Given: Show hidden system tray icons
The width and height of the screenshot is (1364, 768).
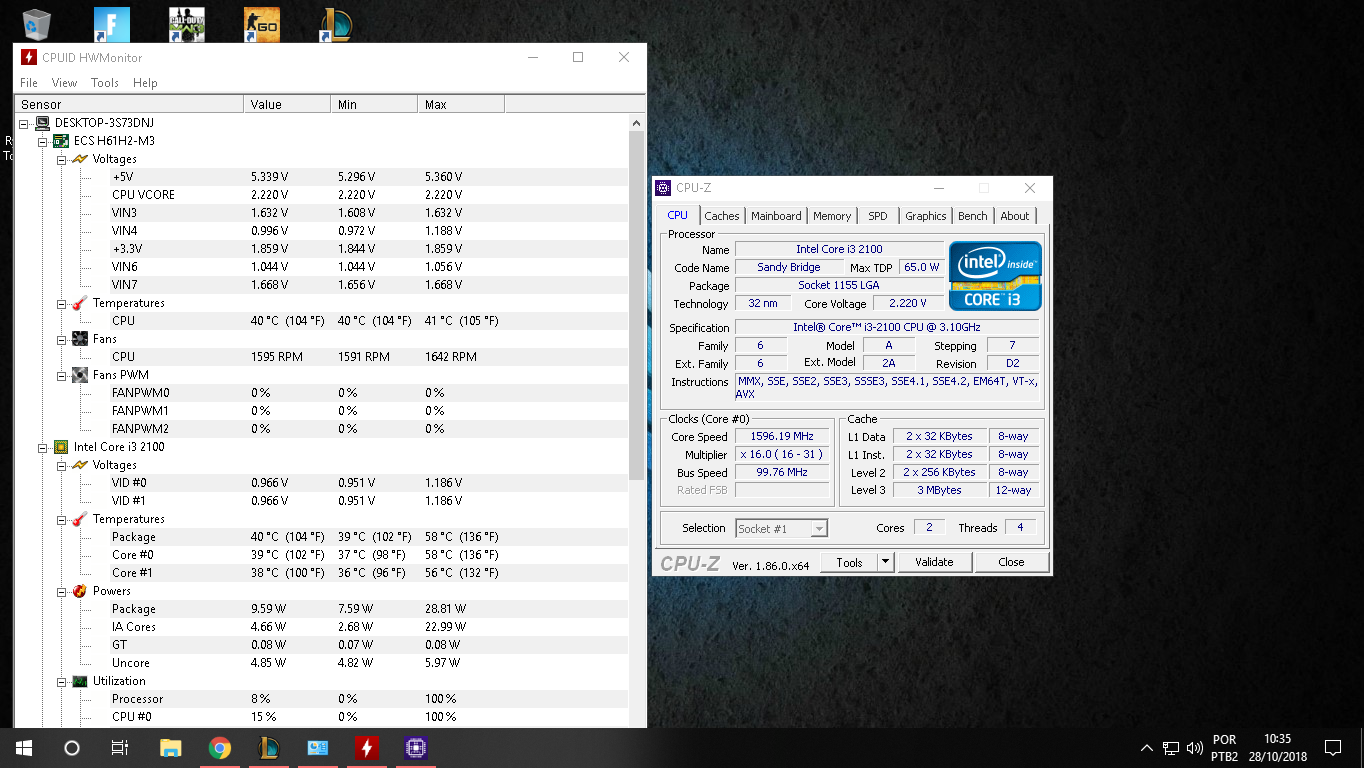Looking at the screenshot, I should pos(1147,748).
